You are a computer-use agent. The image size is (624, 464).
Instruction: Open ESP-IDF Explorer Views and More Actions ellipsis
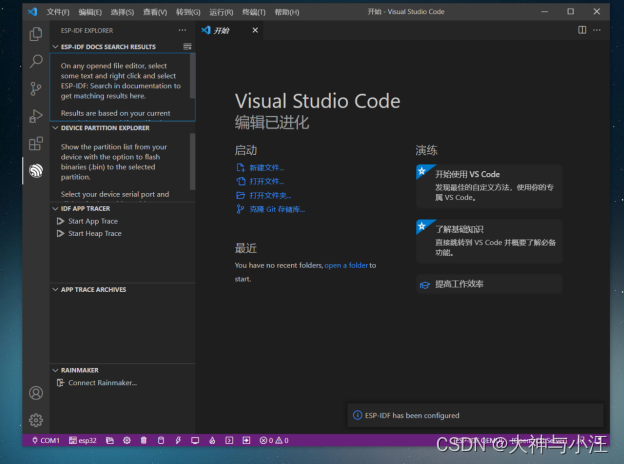click(x=182, y=30)
